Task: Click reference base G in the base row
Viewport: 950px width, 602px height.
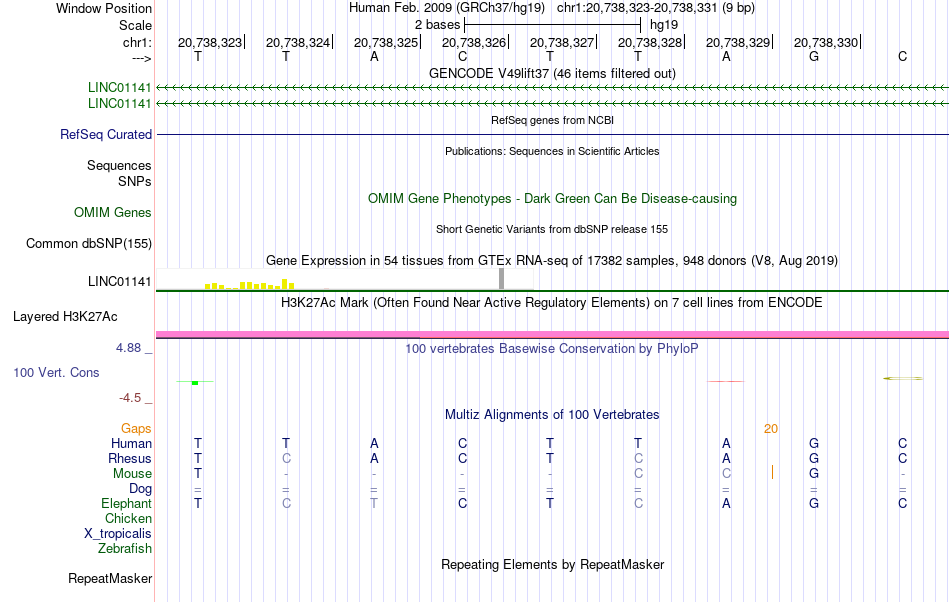Action: [x=814, y=56]
